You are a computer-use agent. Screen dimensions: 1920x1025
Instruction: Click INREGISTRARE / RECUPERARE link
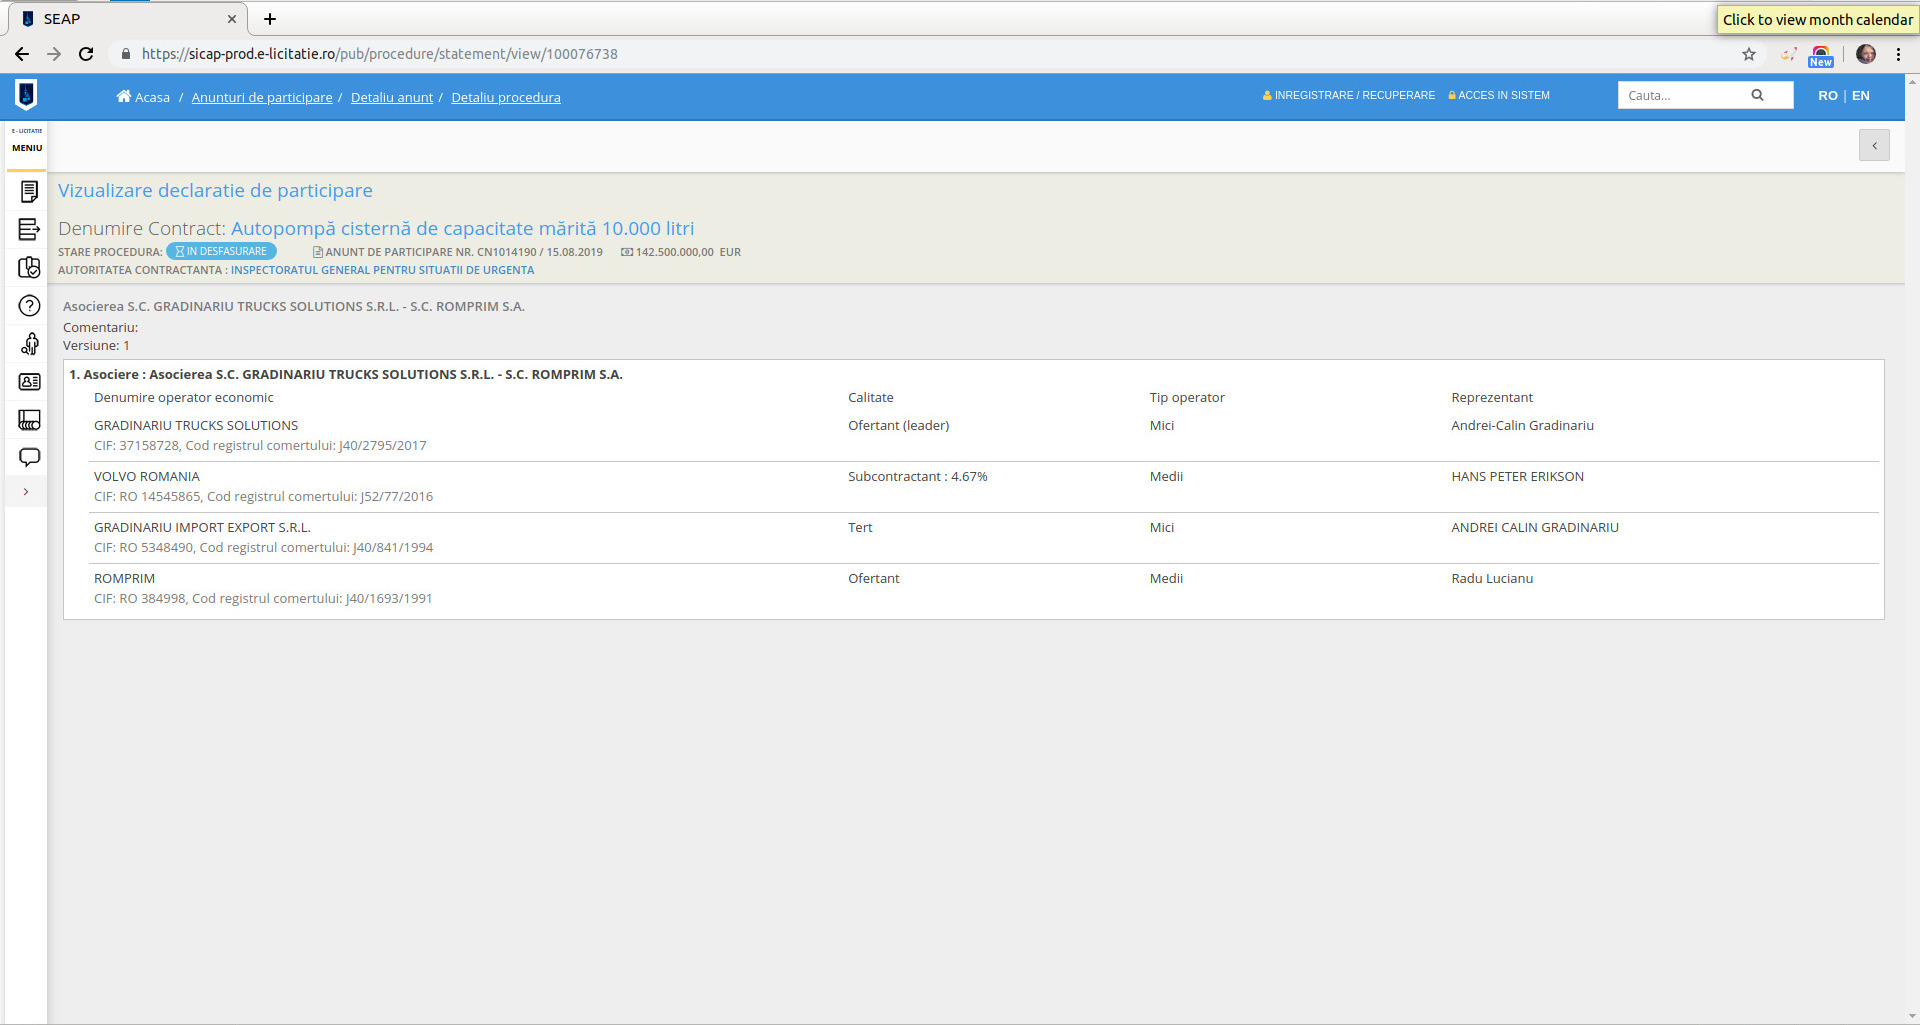click(1348, 95)
